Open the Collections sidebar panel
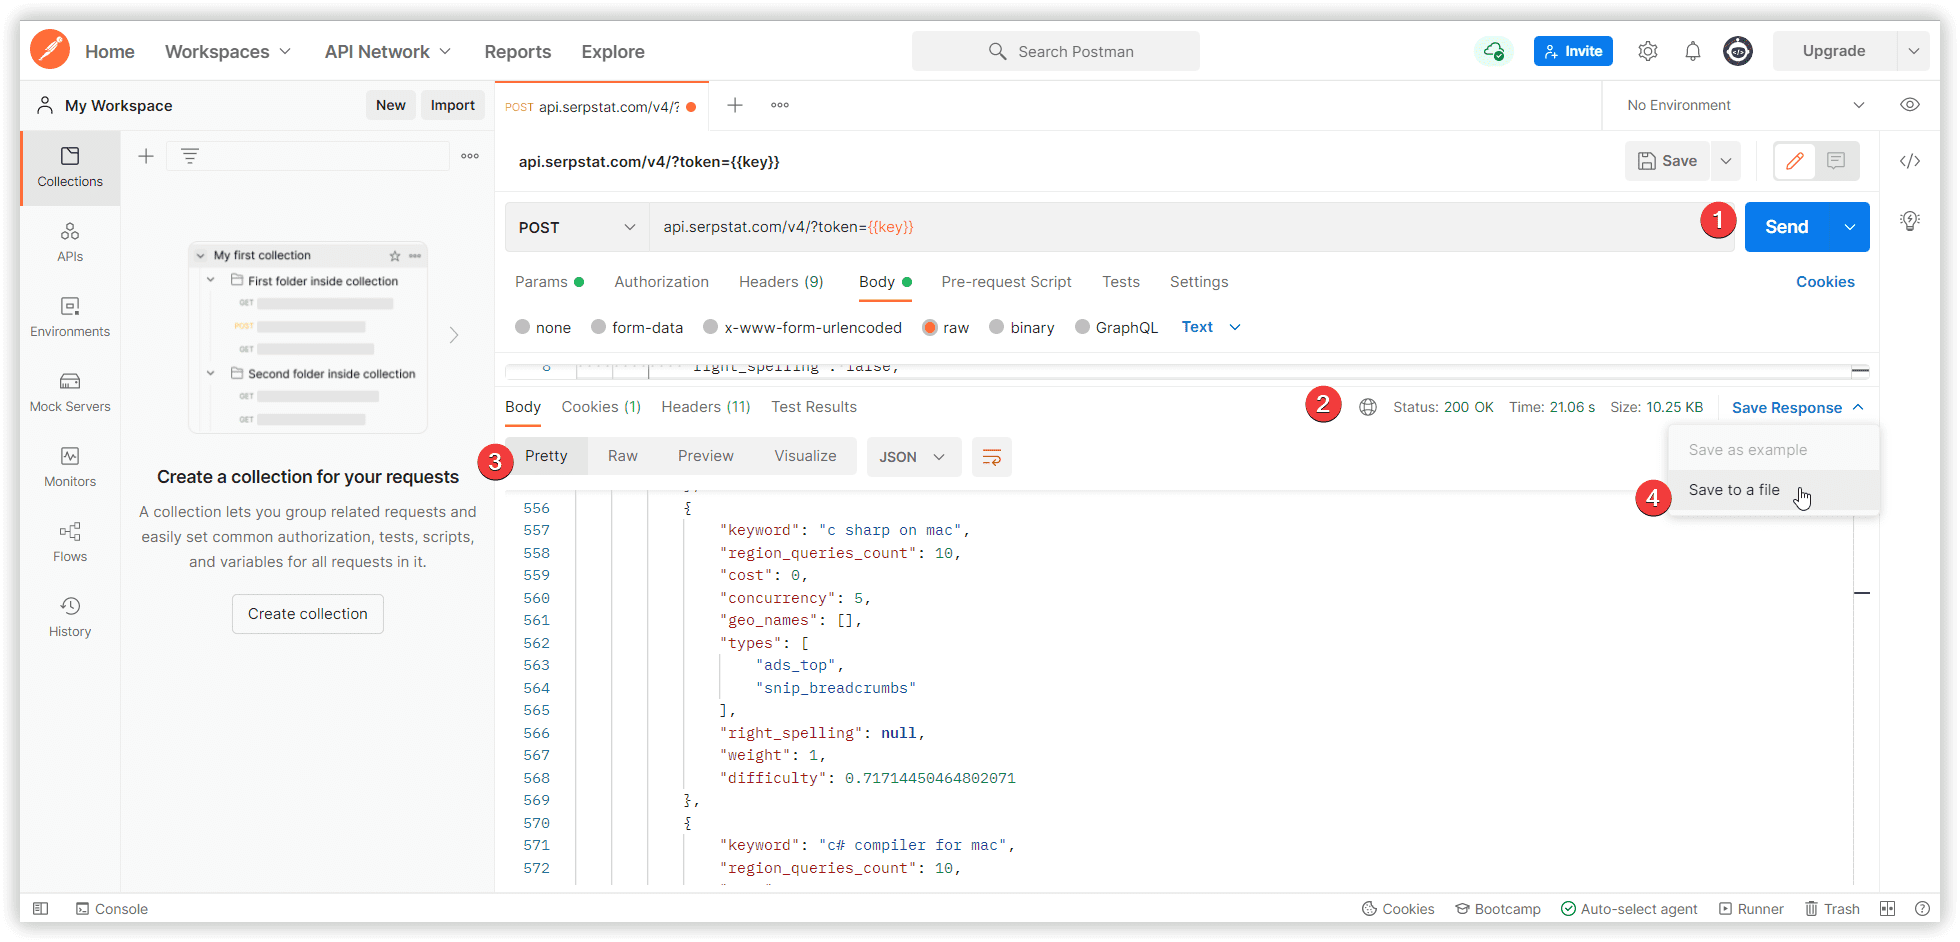 click(70, 167)
